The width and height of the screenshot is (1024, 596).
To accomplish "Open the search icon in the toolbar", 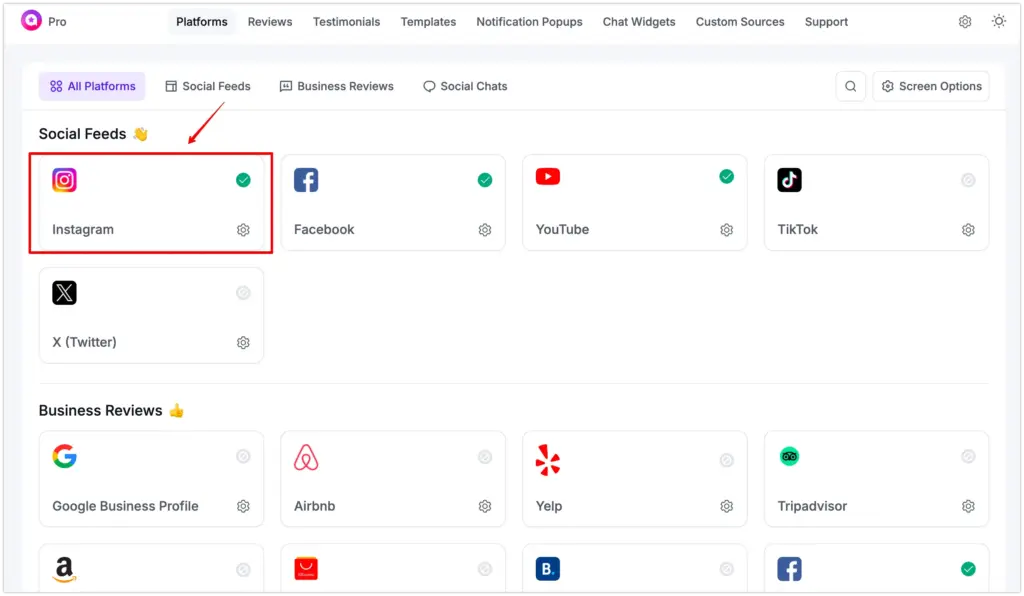I will (850, 86).
